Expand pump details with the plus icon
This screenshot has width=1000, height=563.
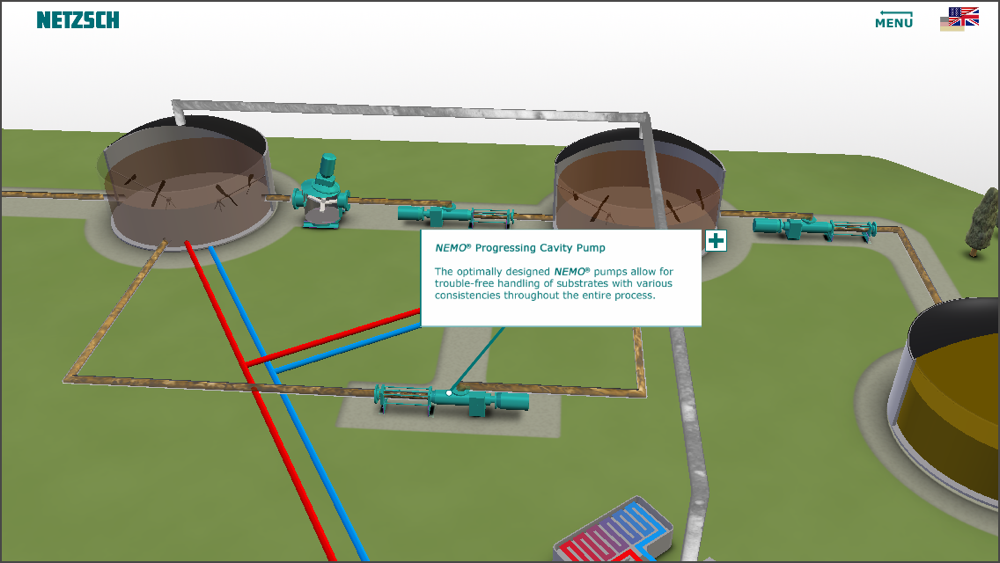pos(716,240)
